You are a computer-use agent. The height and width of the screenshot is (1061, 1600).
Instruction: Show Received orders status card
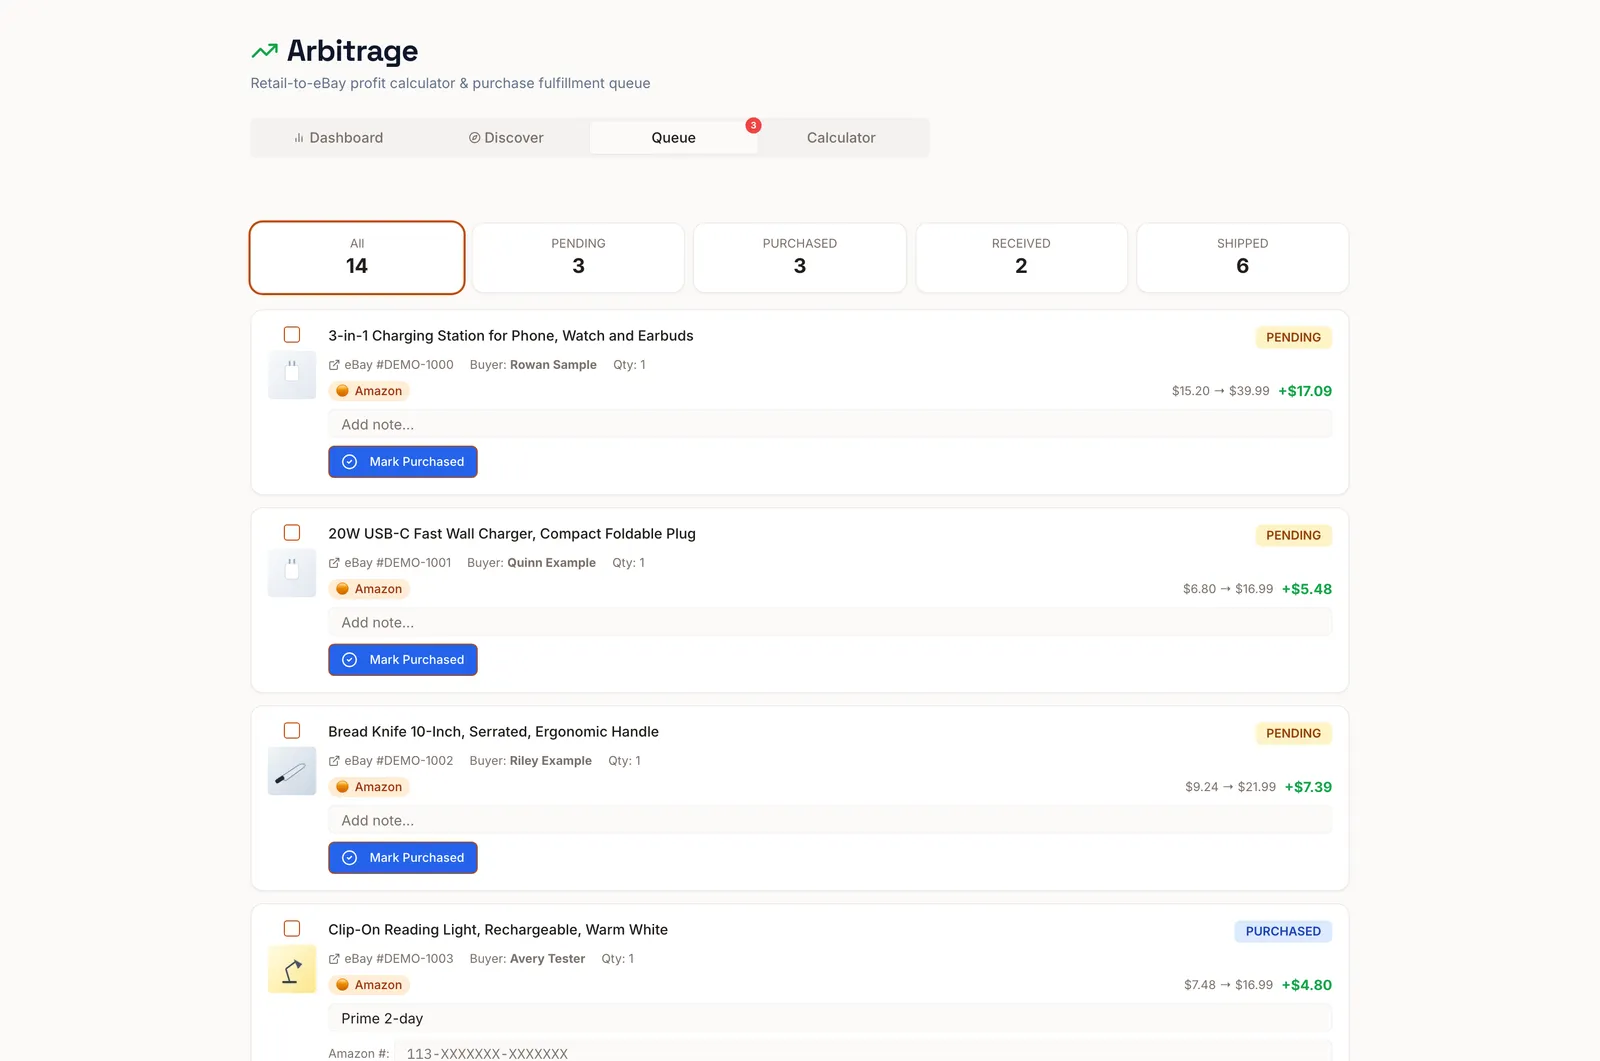pyautogui.click(x=1021, y=258)
